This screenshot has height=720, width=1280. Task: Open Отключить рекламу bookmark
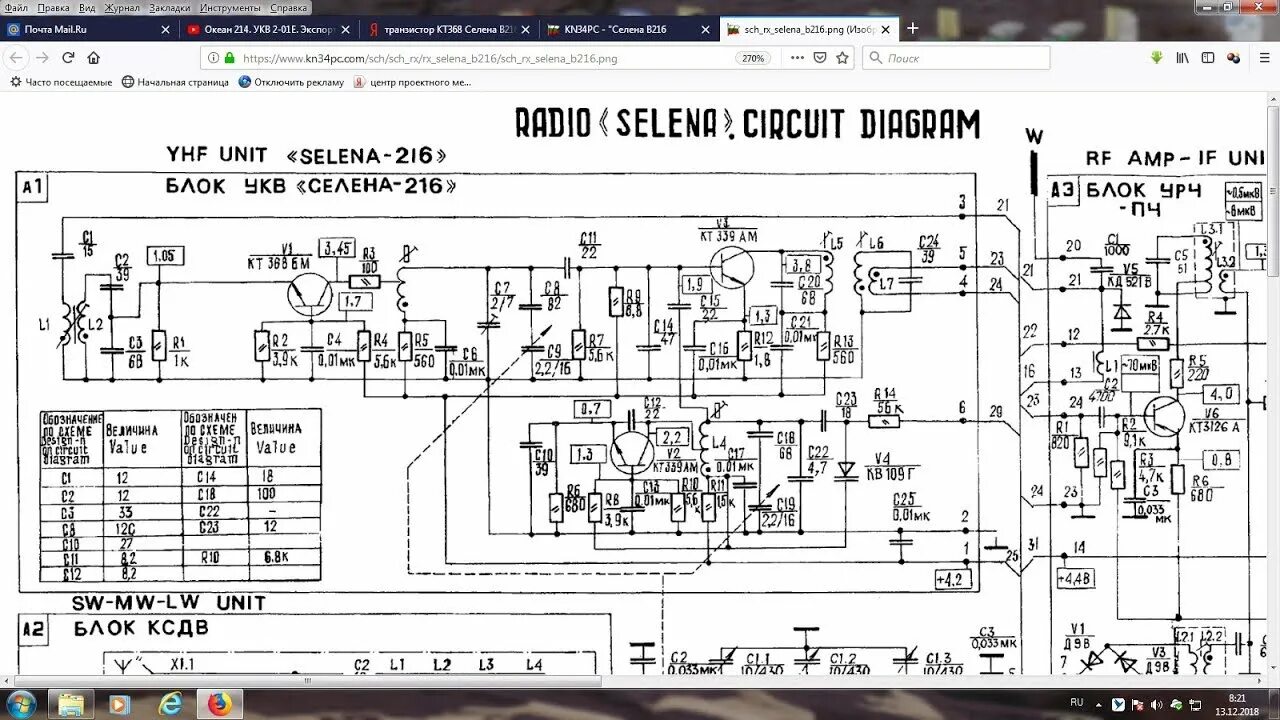tap(292, 82)
